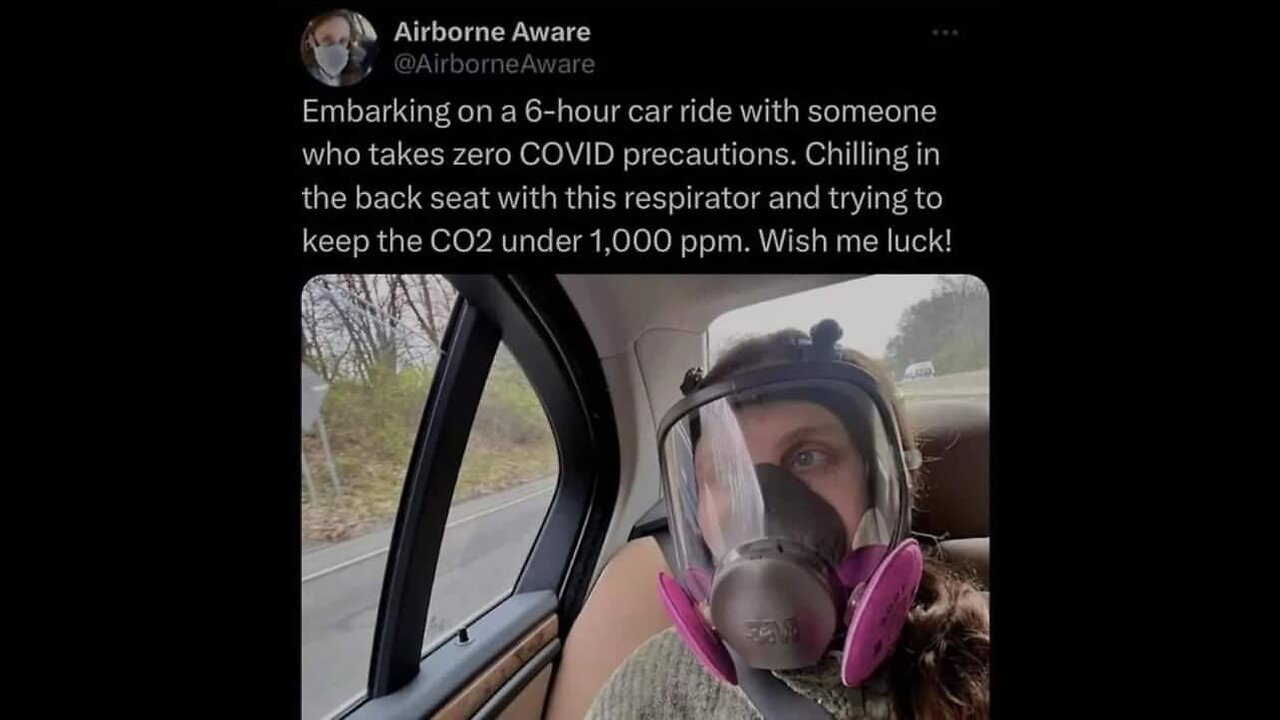Image resolution: width=1280 pixels, height=720 pixels.
Task: Click the Airborne Aware profile avatar
Action: 339,48
